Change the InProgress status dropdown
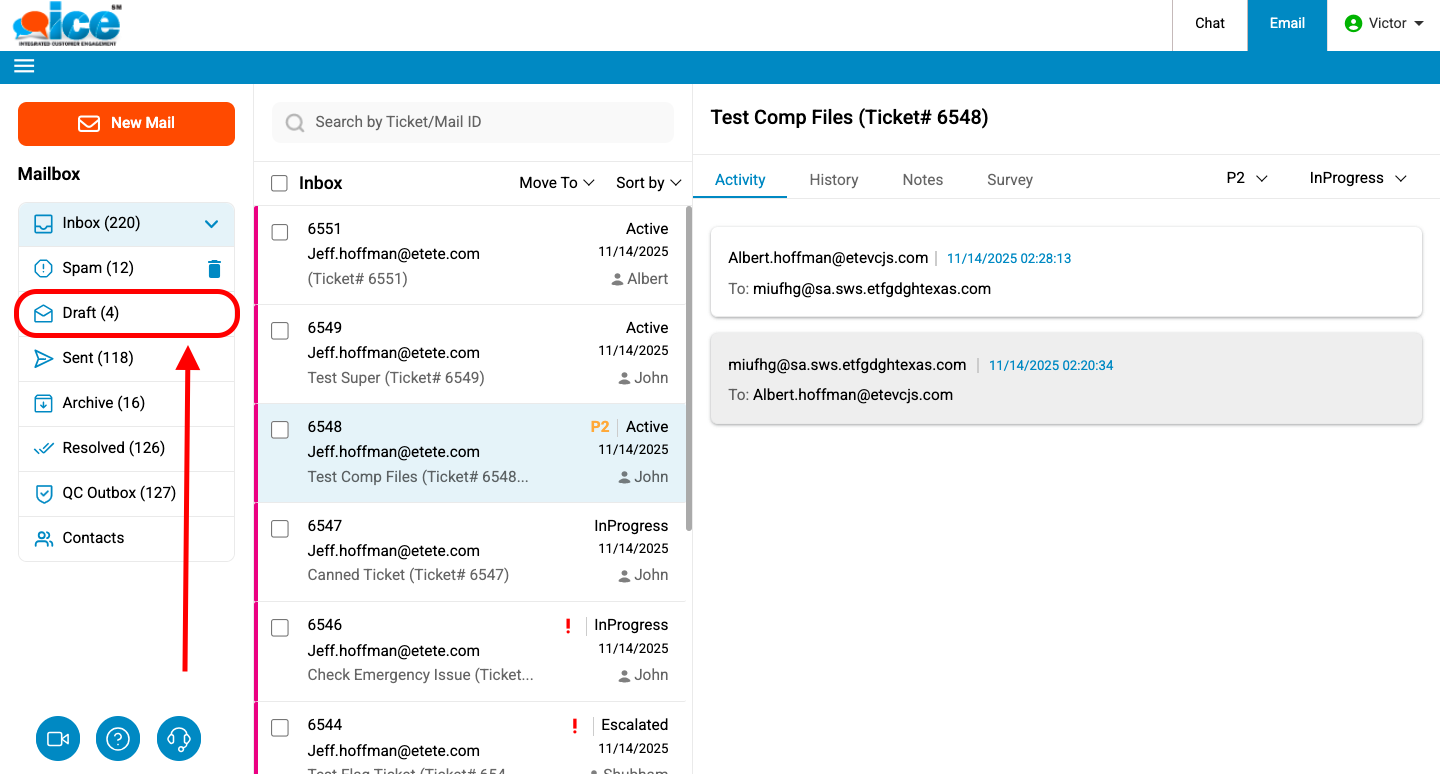1440x774 pixels. pos(1357,178)
